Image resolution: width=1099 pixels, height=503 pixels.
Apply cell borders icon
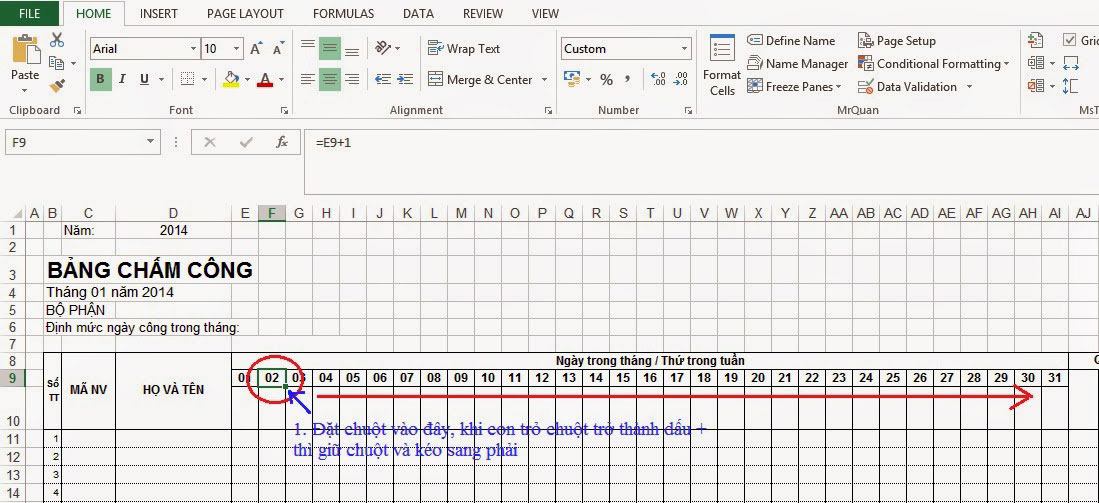(x=187, y=79)
